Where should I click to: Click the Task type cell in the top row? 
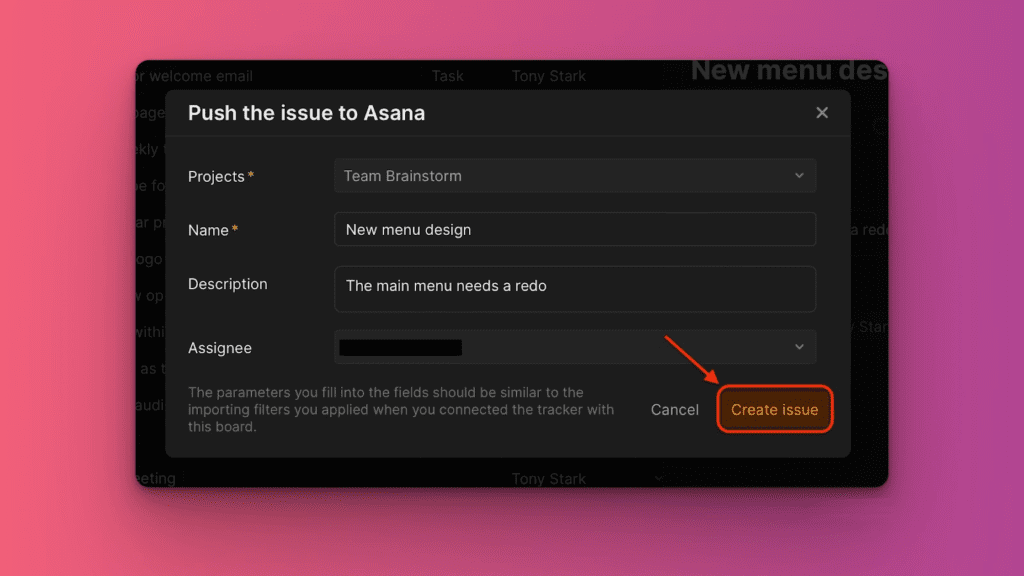click(x=448, y=76)
